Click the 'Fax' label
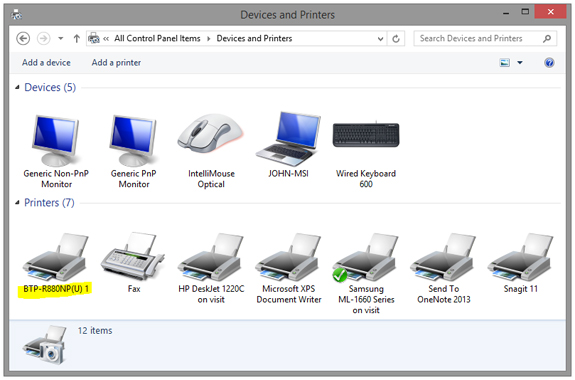 [x=134, y=289]
